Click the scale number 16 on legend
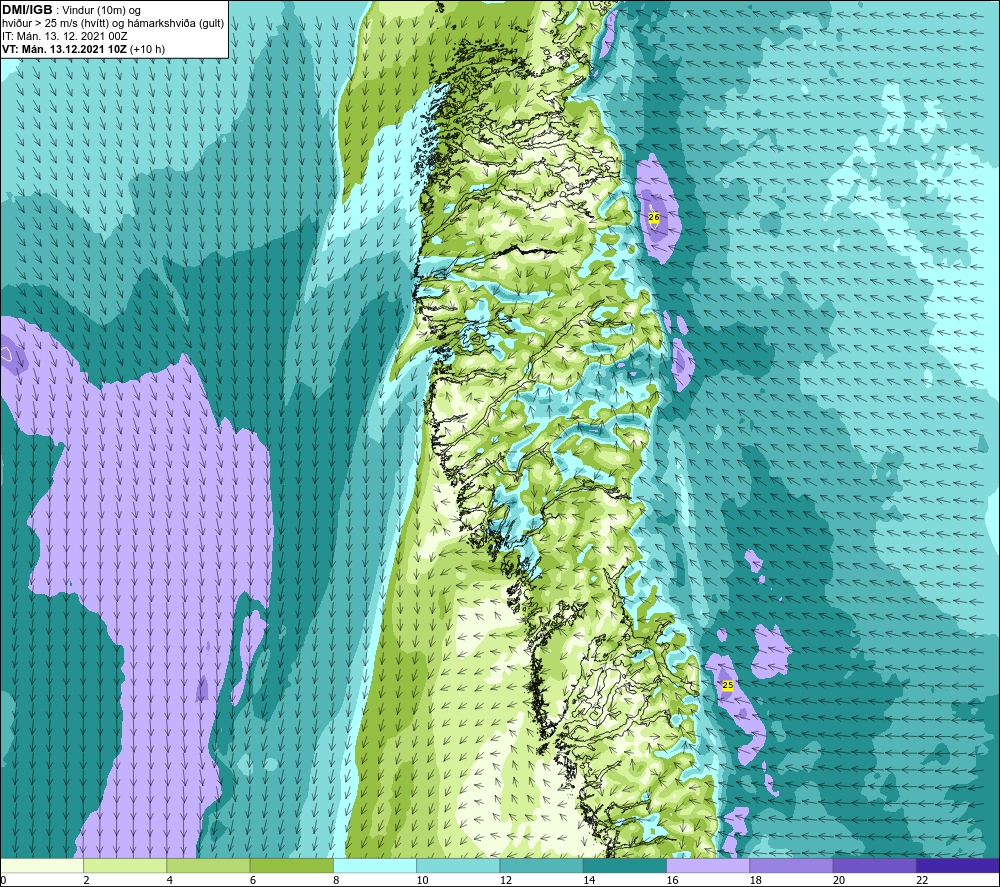 click(673, 880)
